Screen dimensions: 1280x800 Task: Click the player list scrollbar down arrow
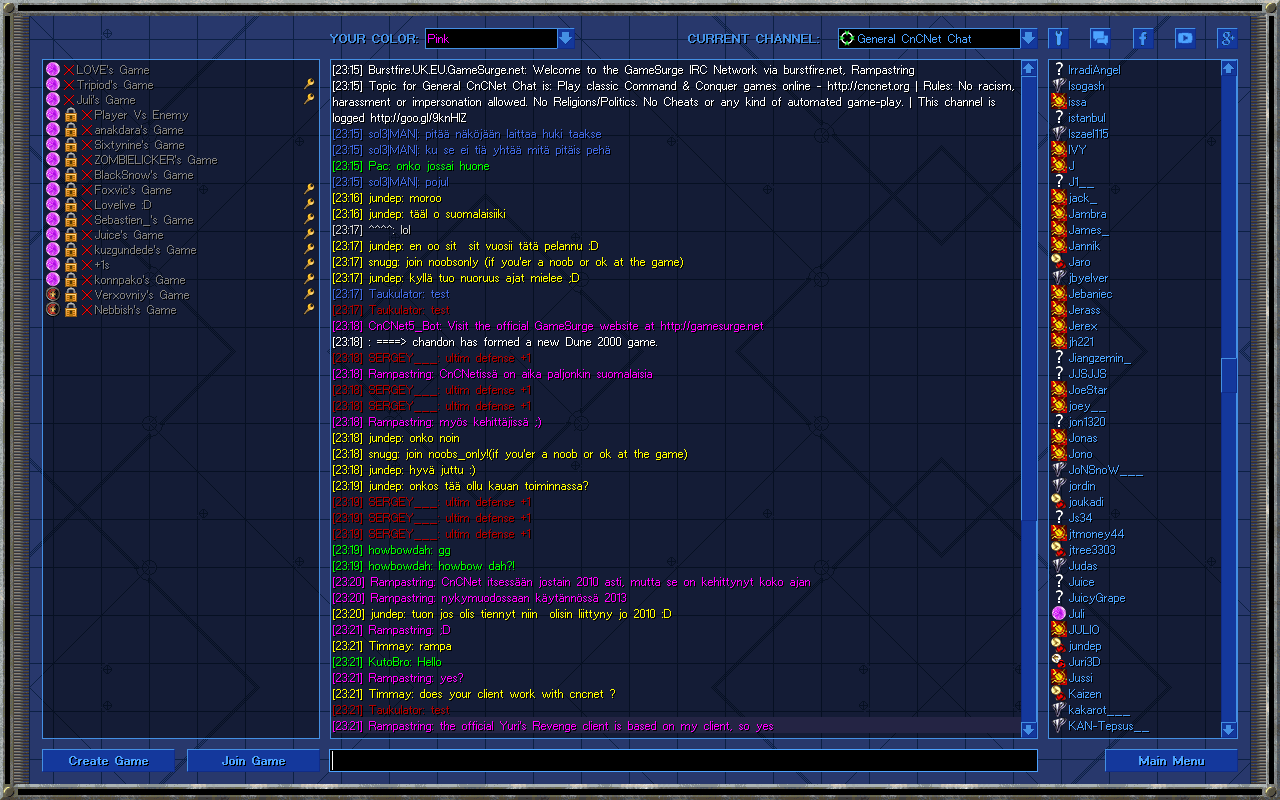pyautogui.click(x=1229, y=730)
